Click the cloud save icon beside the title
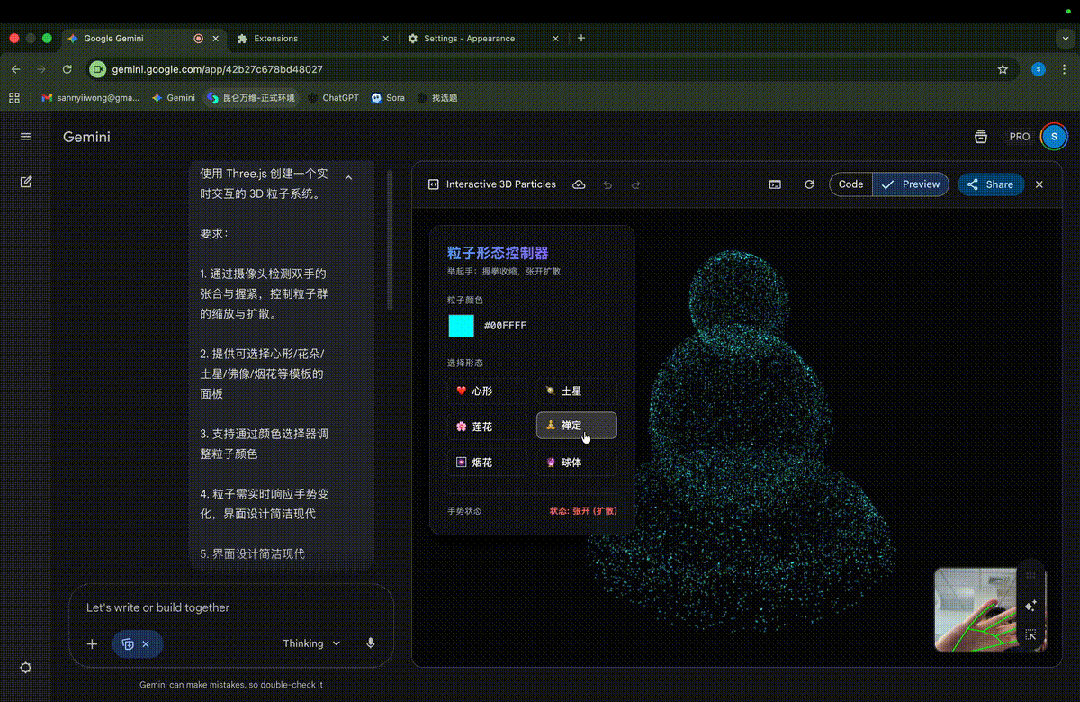The height and width of the screenshot is (702, 1080). click(x=578, y=185)
